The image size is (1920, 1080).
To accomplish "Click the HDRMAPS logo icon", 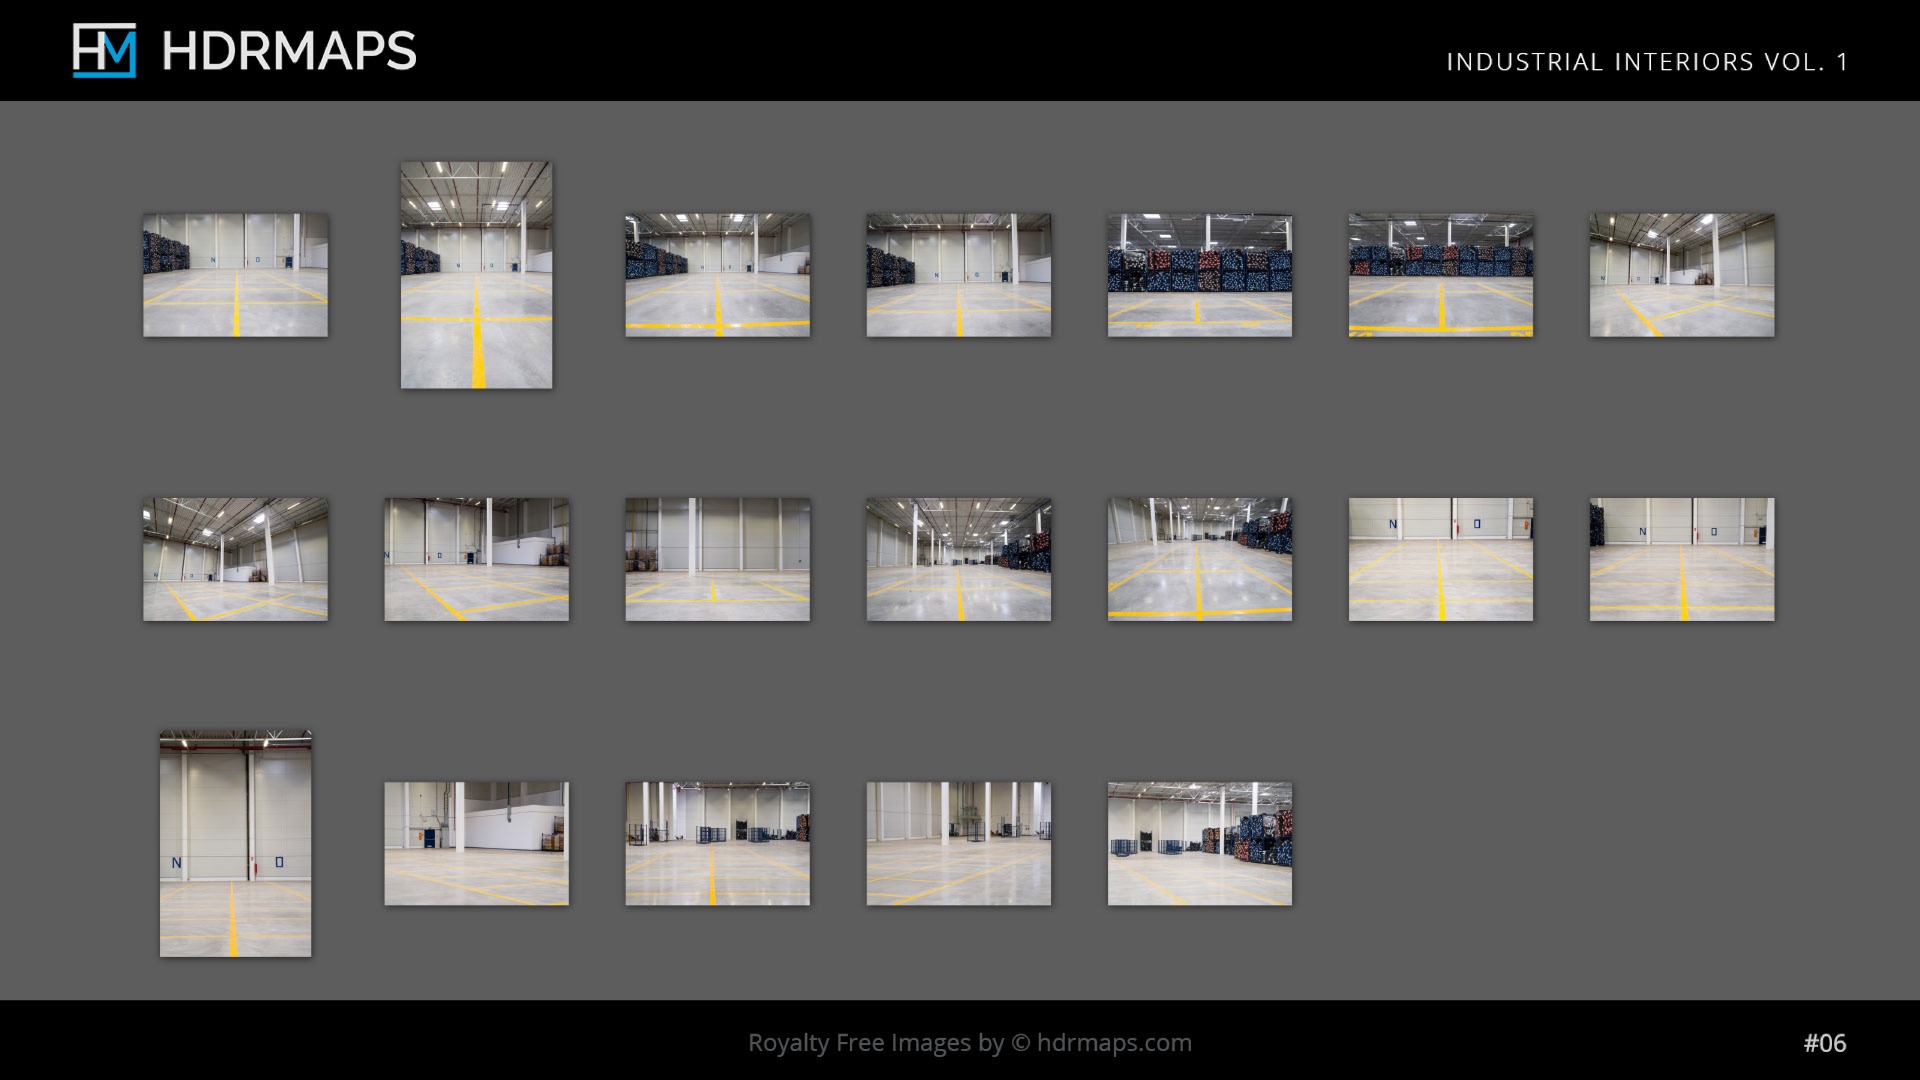I will click(x=104, y=51).
